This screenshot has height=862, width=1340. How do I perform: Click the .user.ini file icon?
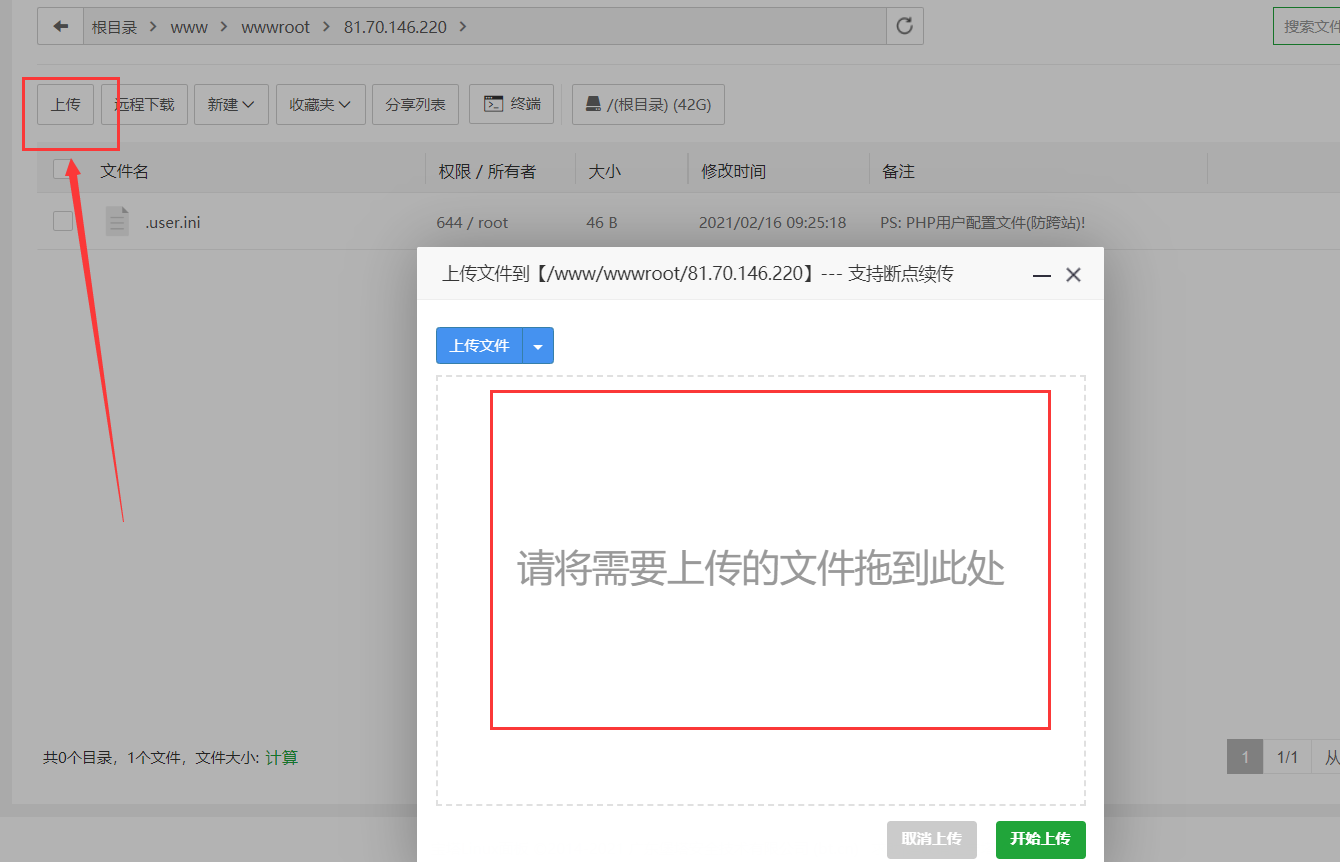click(x=118, y=221)
